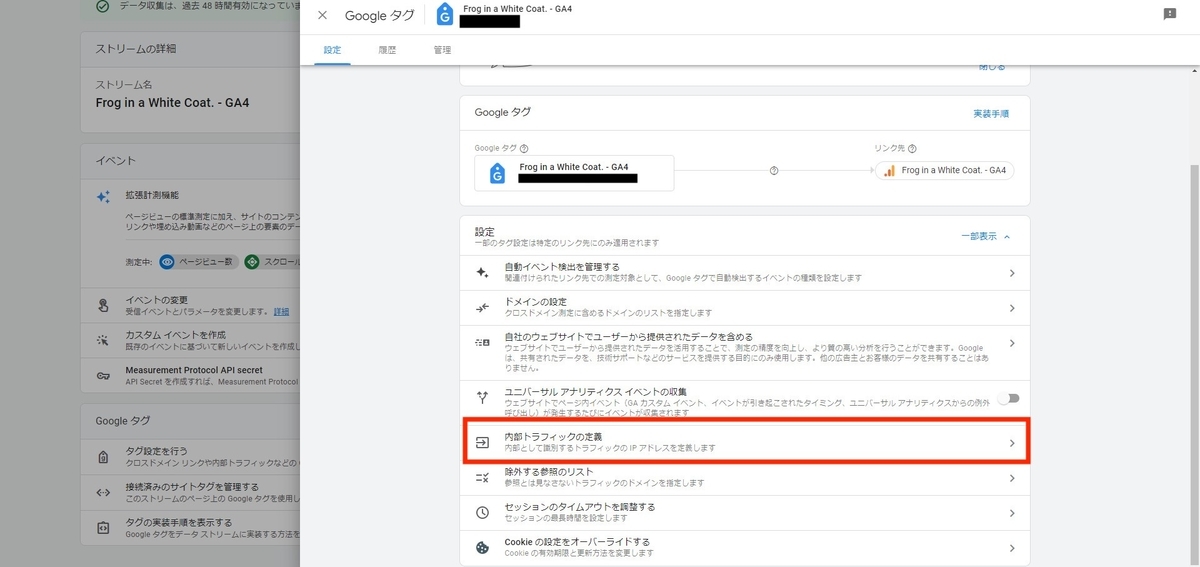Open 自動イベント検出を管理する row chevron
The width and height of the screenshot is (1200, 567).
(1012, 273)
